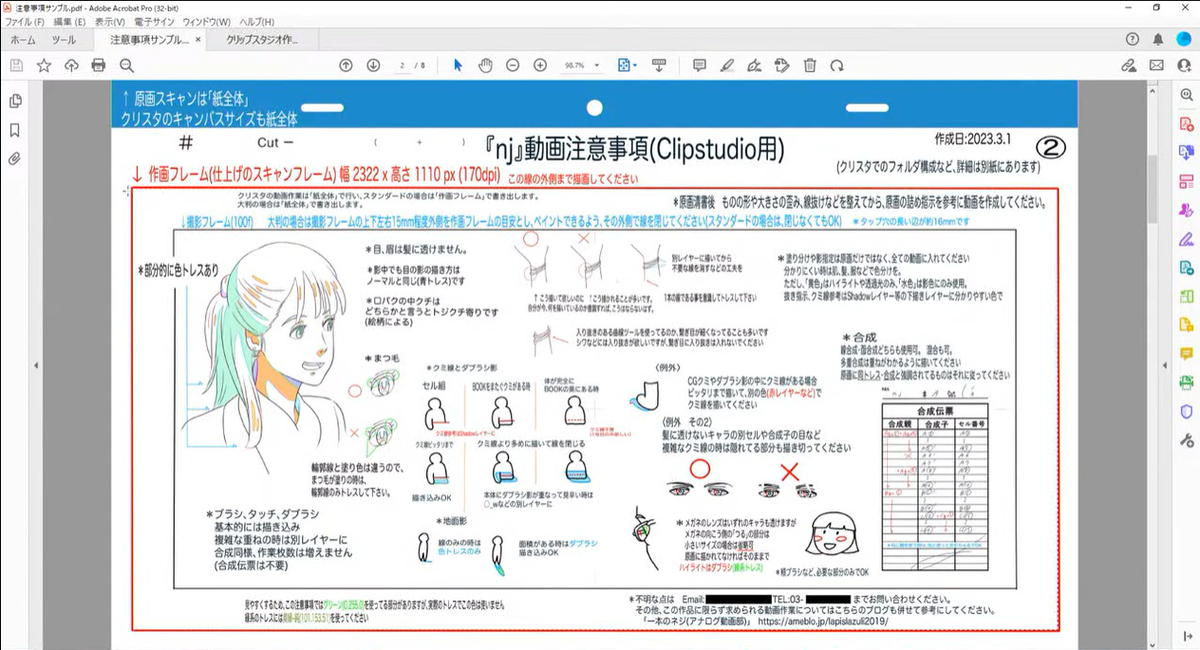Expand the left navigation pane arrow
The height and width of the screenshot is (650, 1200).
pos(36,365)
